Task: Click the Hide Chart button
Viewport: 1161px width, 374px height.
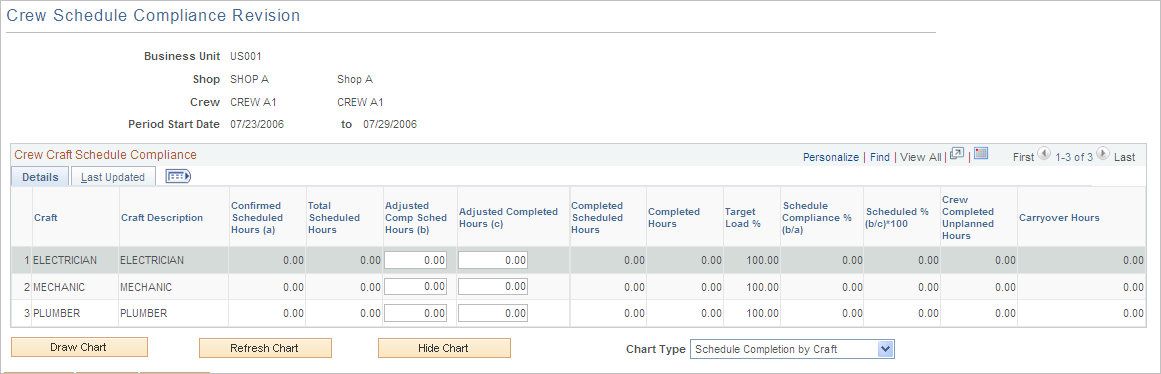Action: [x=444, y=348]
